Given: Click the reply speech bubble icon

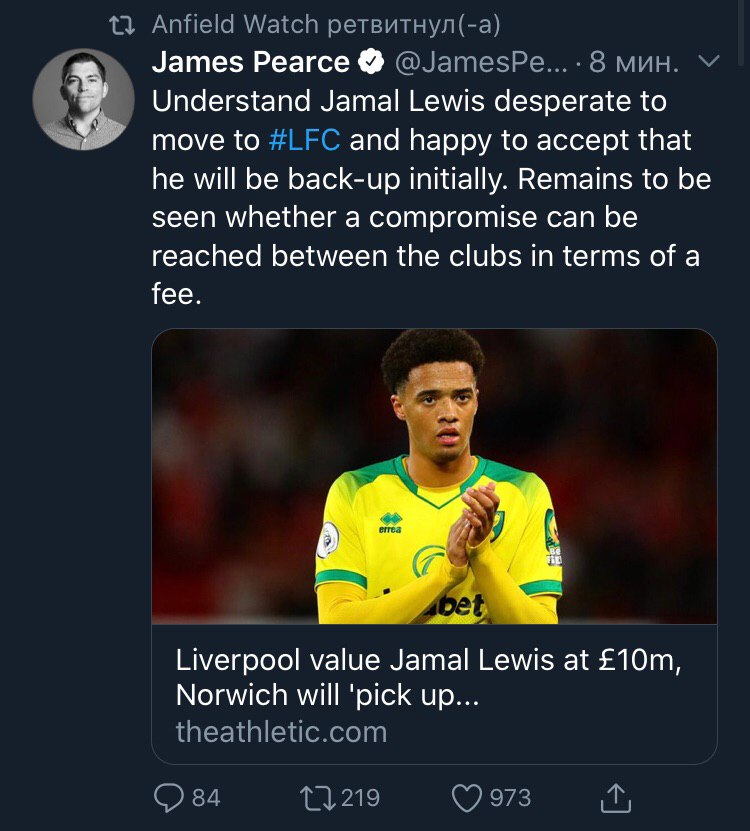Looking at the screenshot, I should pos(170,797).
